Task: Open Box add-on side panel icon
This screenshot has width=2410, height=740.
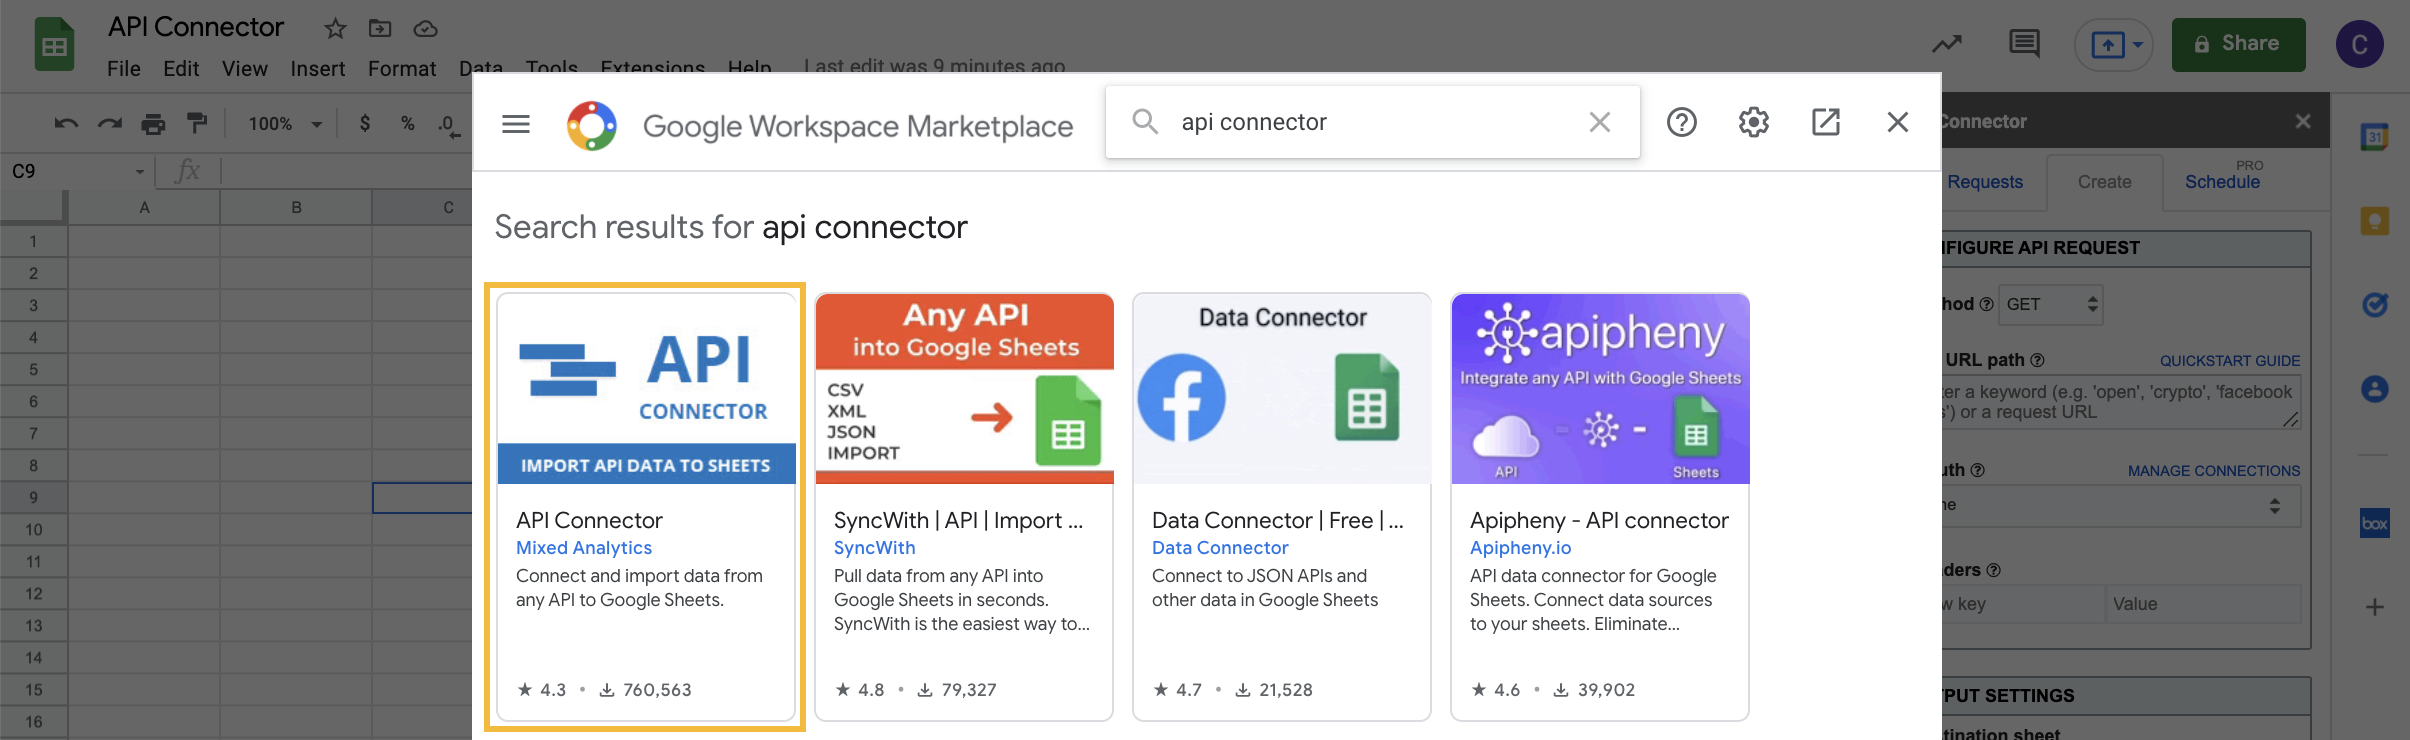Action: pos(2375,523)
